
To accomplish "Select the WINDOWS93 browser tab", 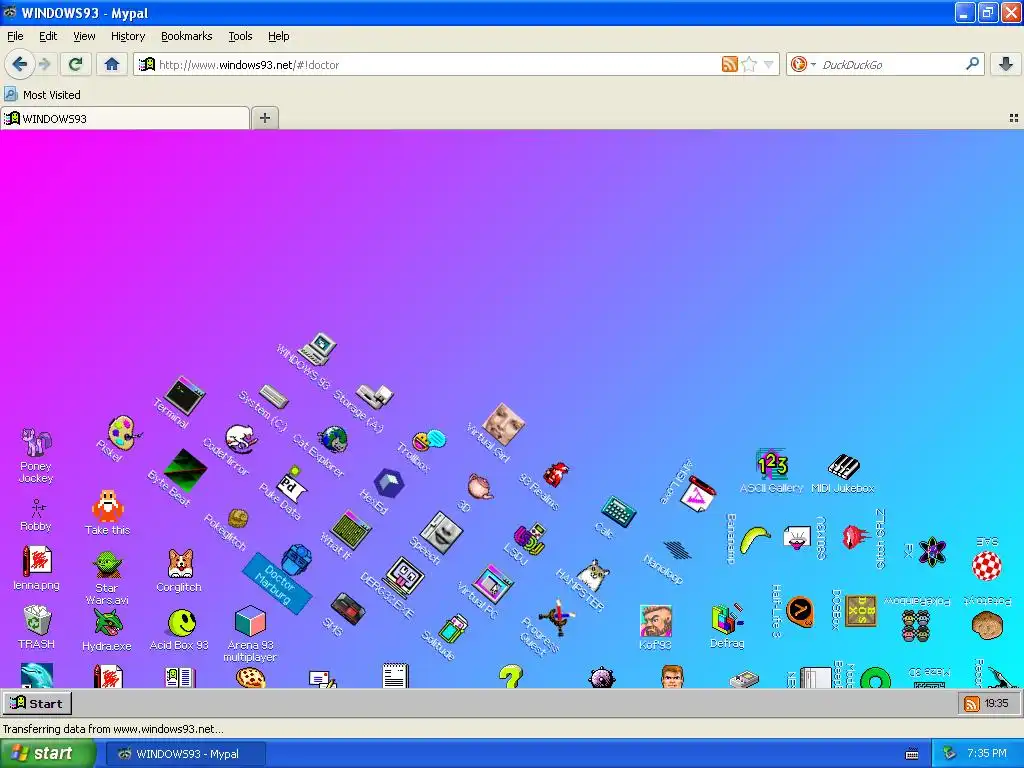I will coord(125,118).
